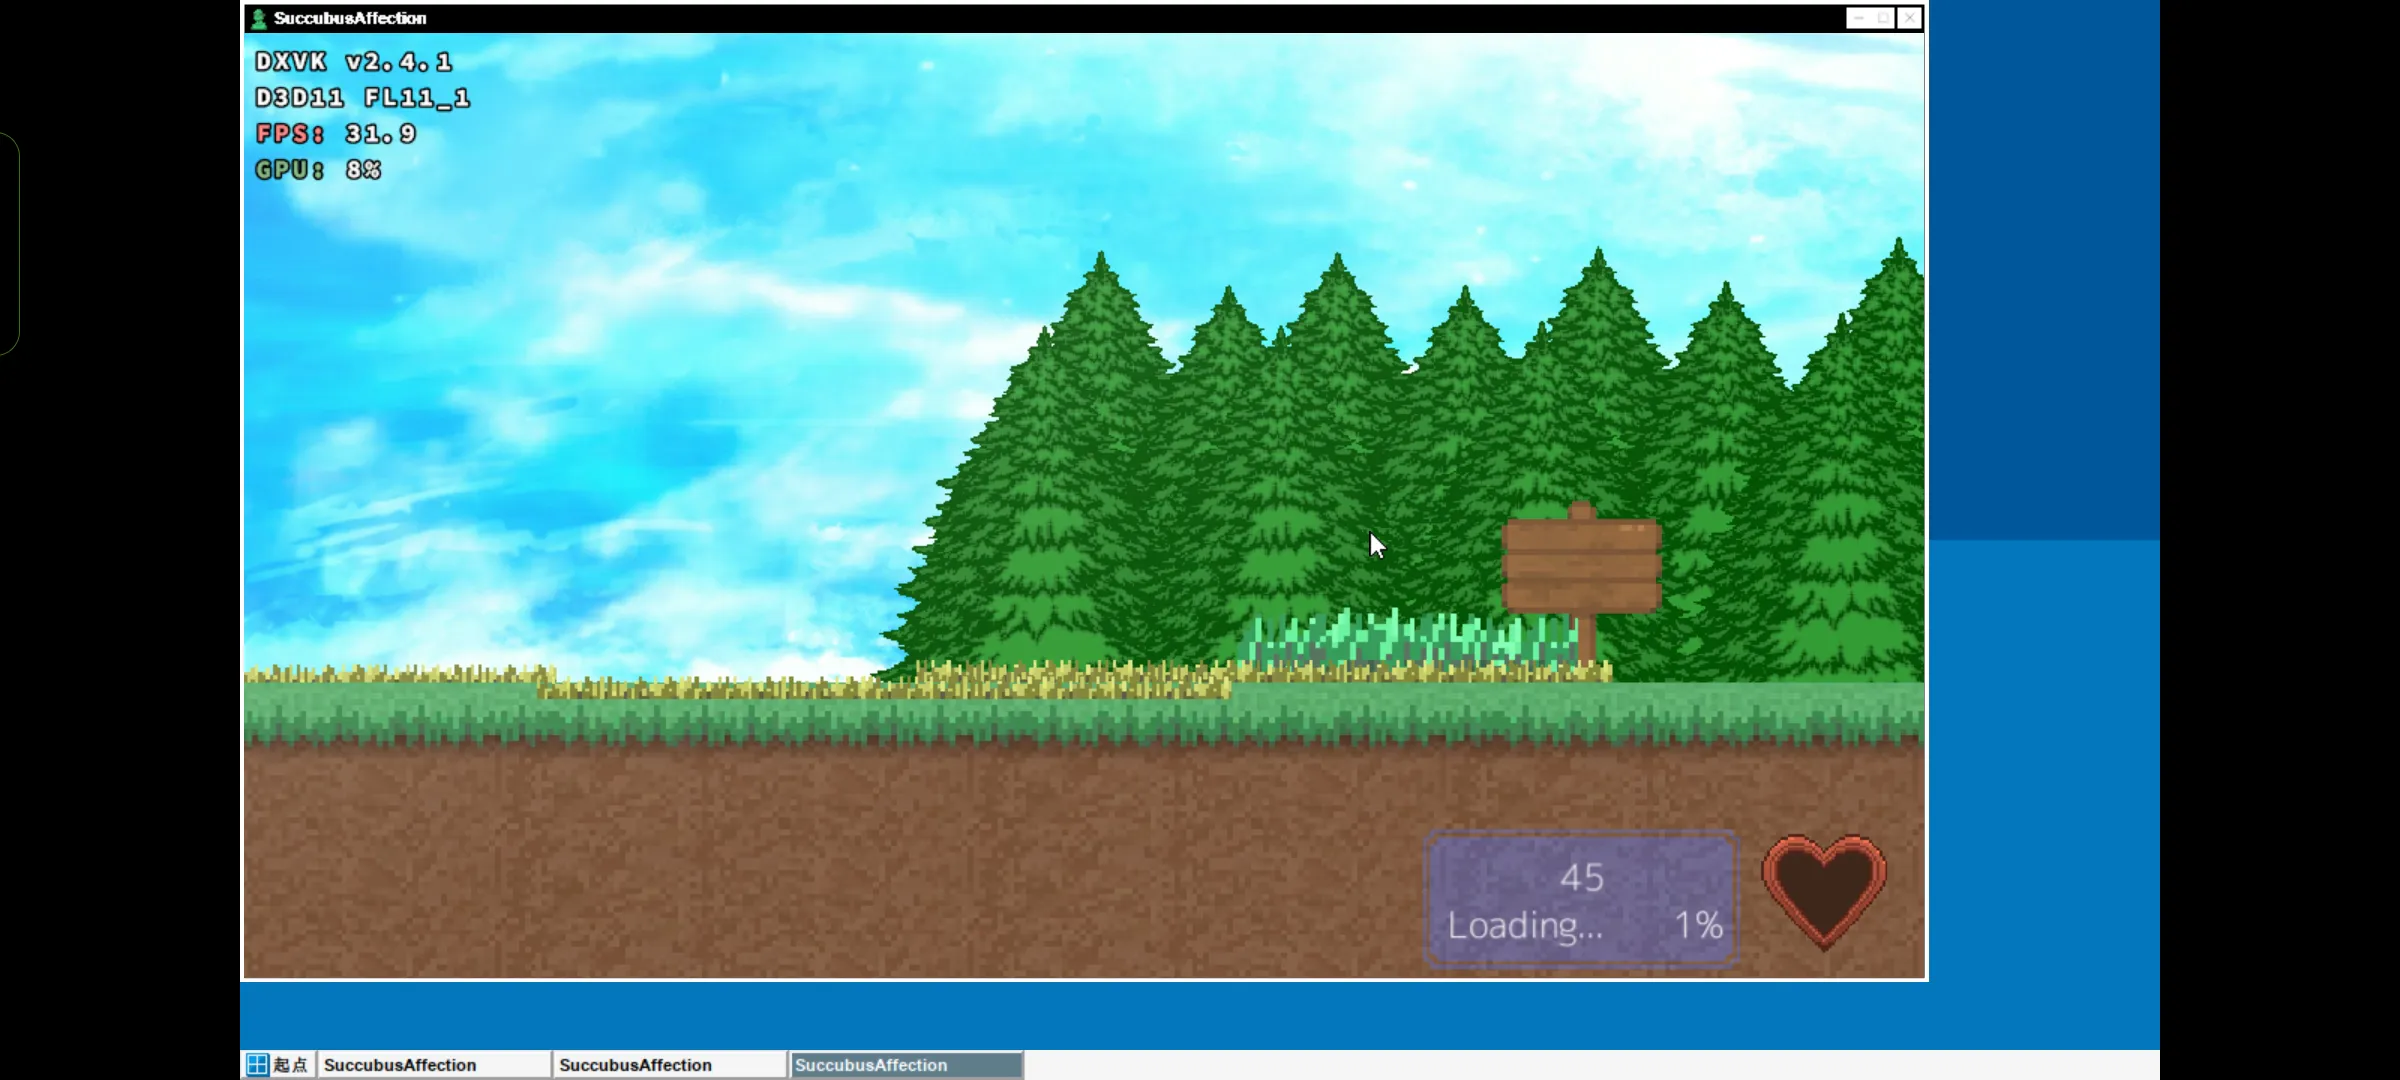Click the D3D11 feature level overlay line
The width and height of the screenshot is (2400, 1080).
click(x=361, y=98)
